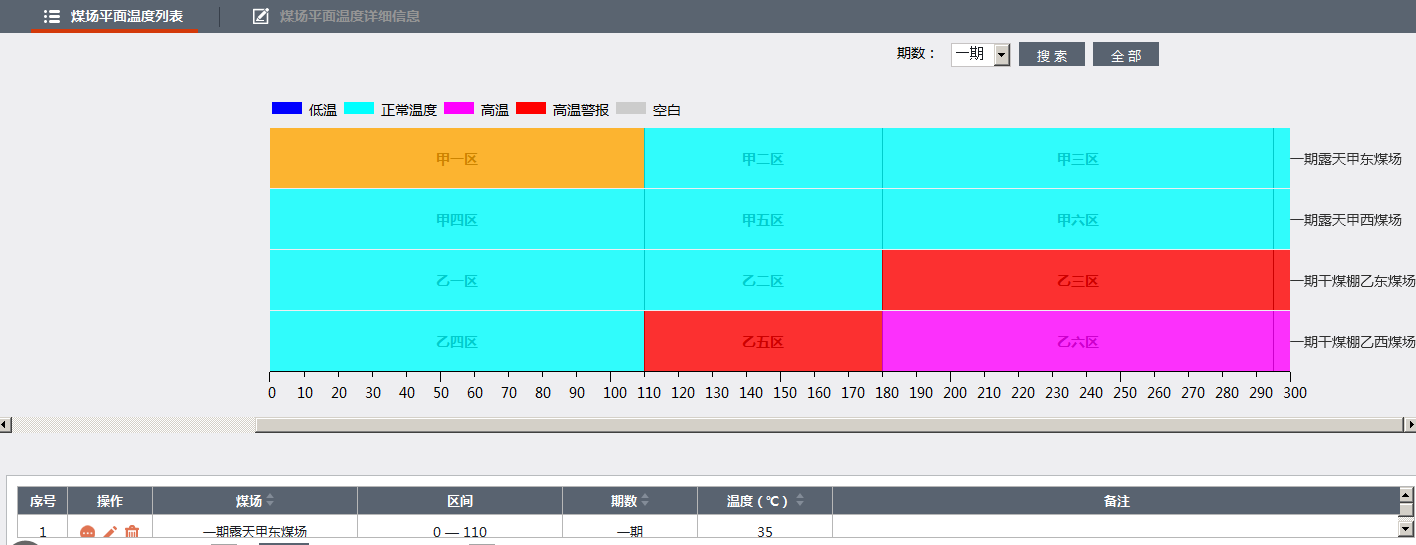Click the horizontal scrollbar right arrow
The height and width of the screenshot is (545, 1416).
(1410, 425)
